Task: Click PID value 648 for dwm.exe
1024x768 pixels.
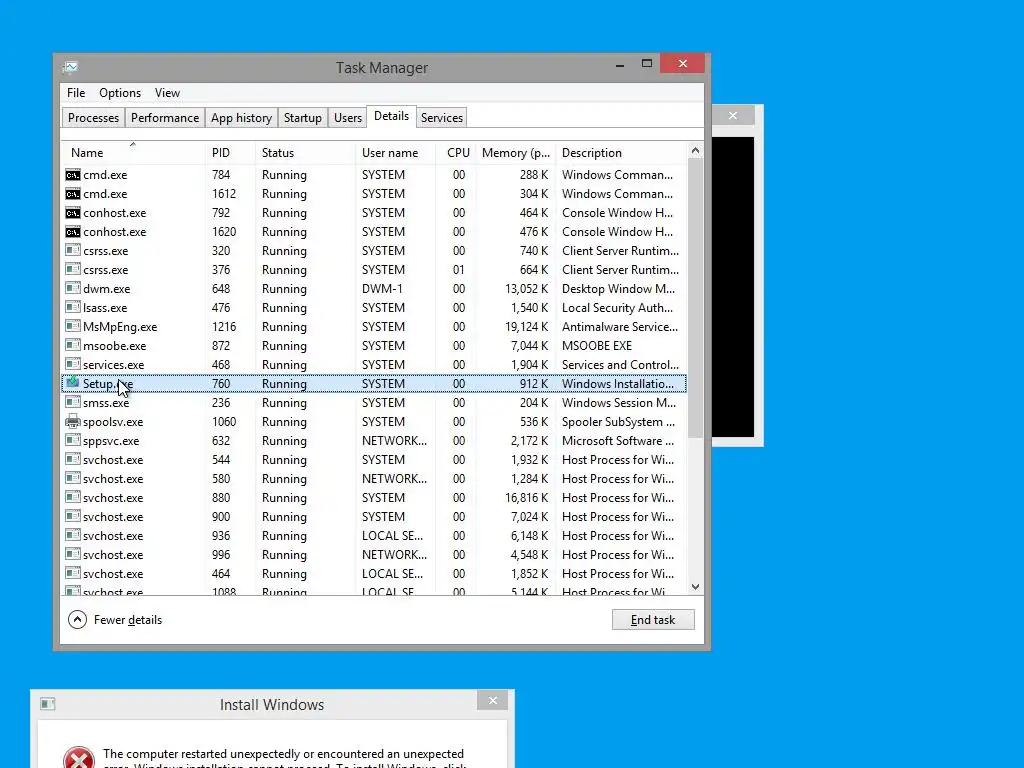Action: click(221, 289)
